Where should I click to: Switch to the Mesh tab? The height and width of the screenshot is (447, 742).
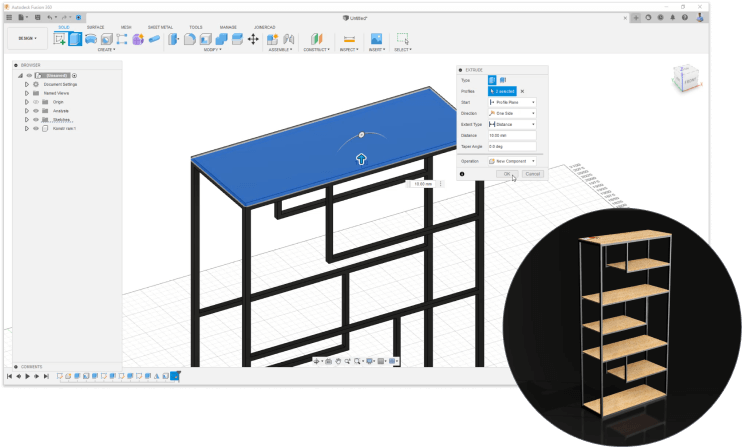[126, 27]
